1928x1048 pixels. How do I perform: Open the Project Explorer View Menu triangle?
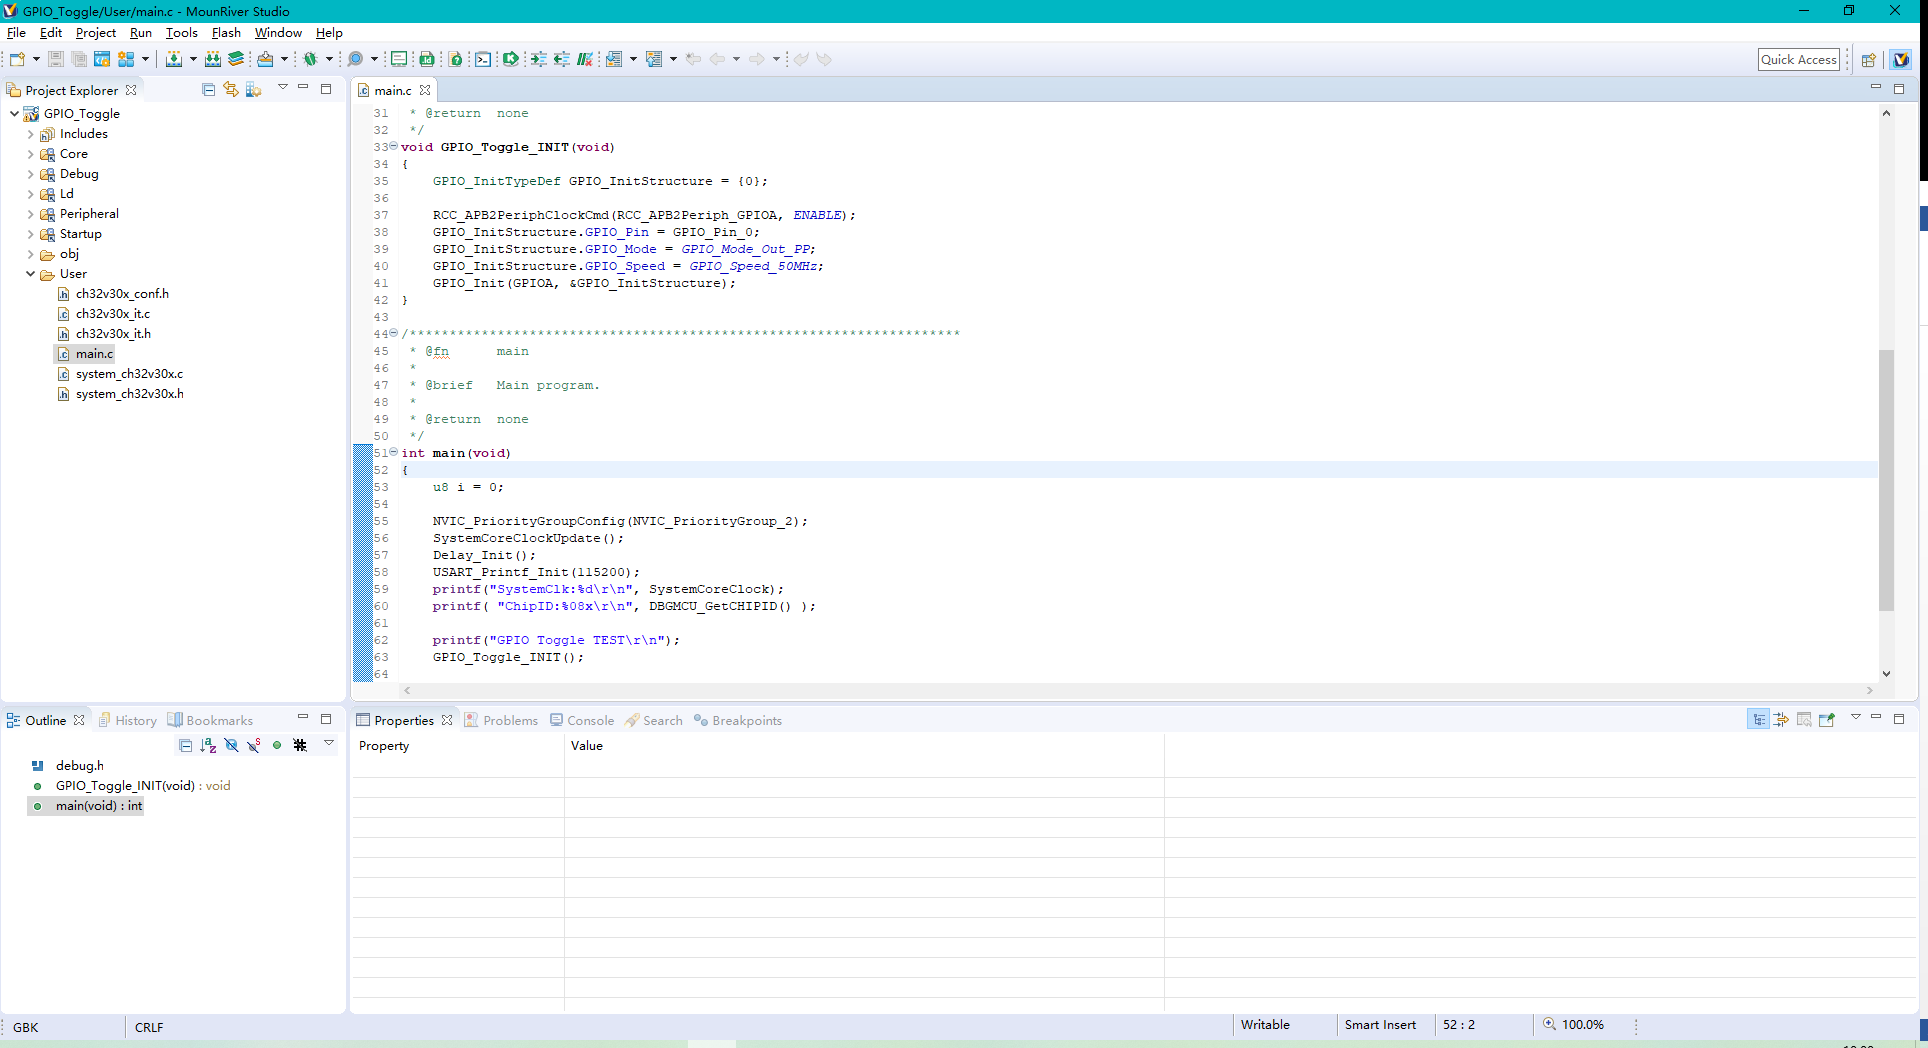(x=282, y=88)
